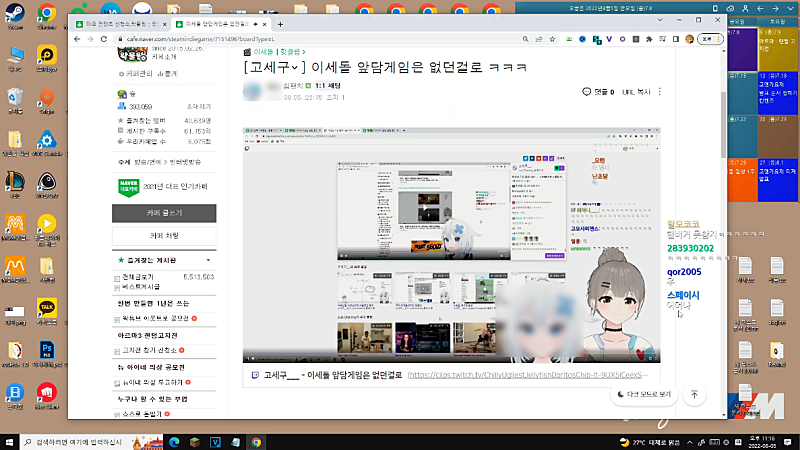Toggle dark mode view (다크 모드로 보기)
Screen dimensions: 800x450
pyautogui.click(x=645, y=395)
